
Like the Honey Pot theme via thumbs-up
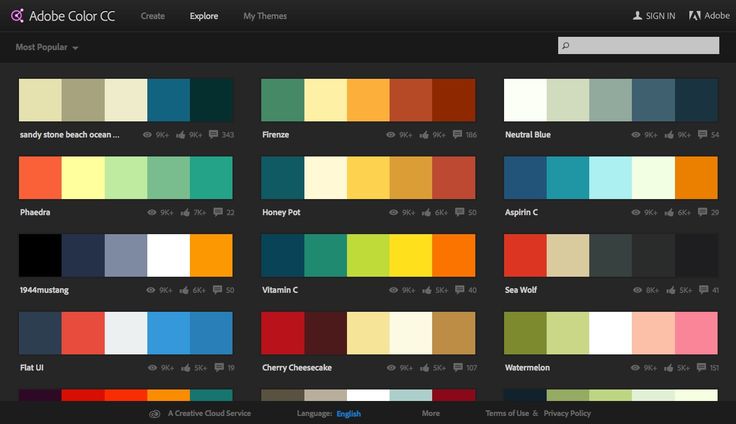[x=426, y=212]
